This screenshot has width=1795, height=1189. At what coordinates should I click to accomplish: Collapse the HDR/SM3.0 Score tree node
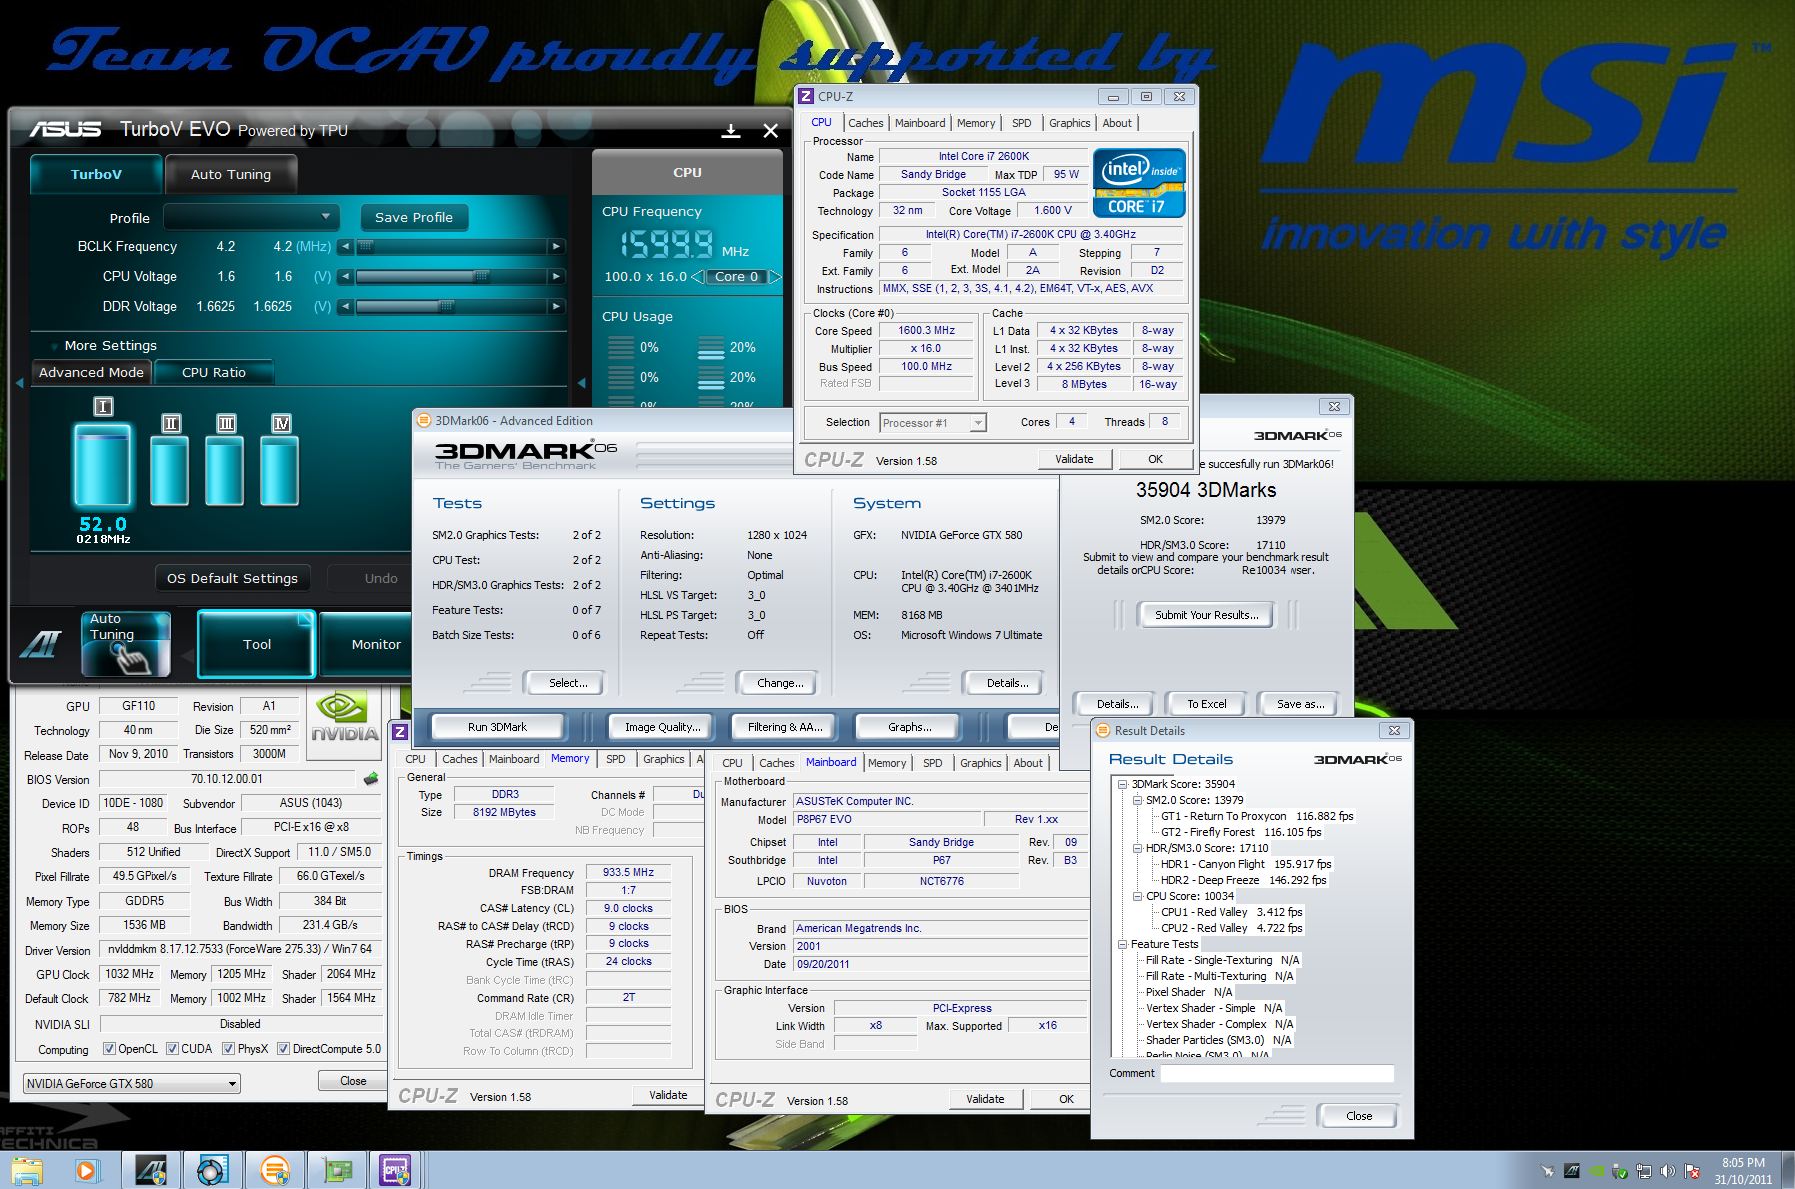[1137, 848]
